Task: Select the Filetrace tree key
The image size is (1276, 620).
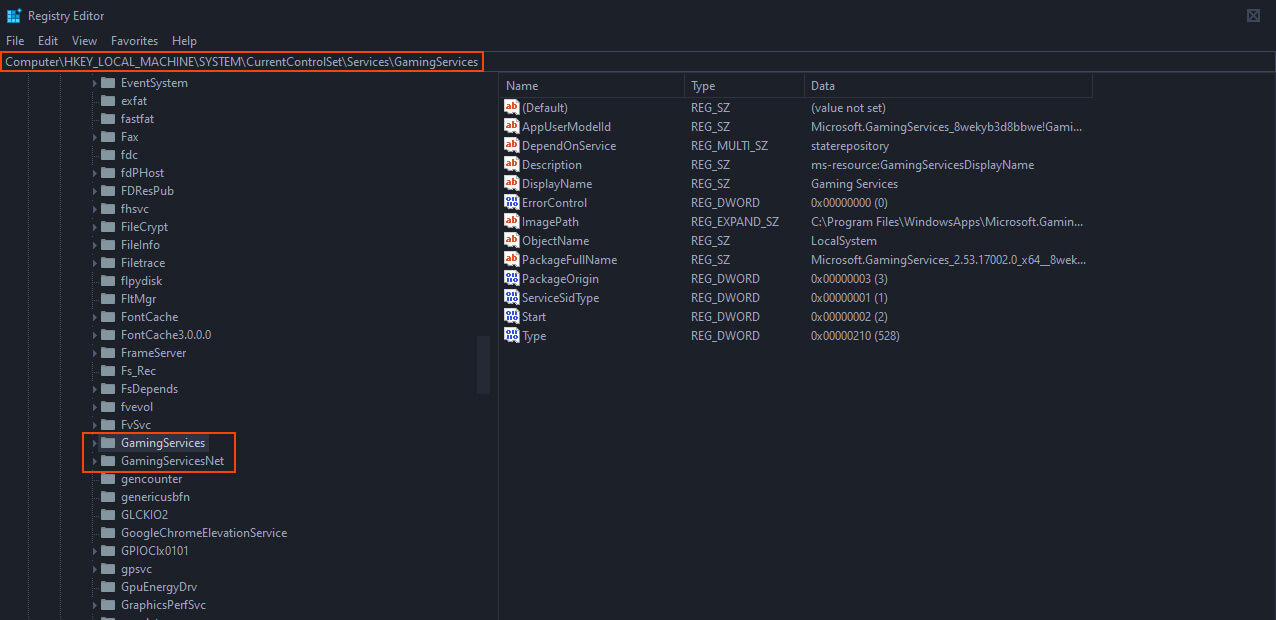Action: click(142, 263)
